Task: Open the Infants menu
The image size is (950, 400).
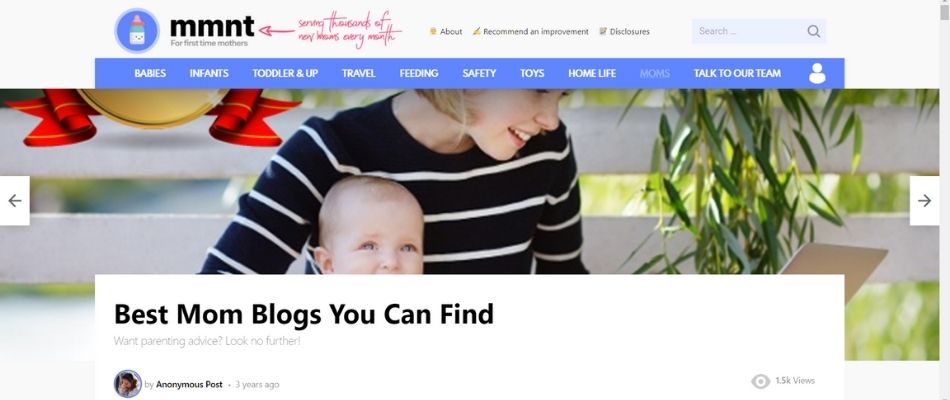Action: (x=209, y=73)
